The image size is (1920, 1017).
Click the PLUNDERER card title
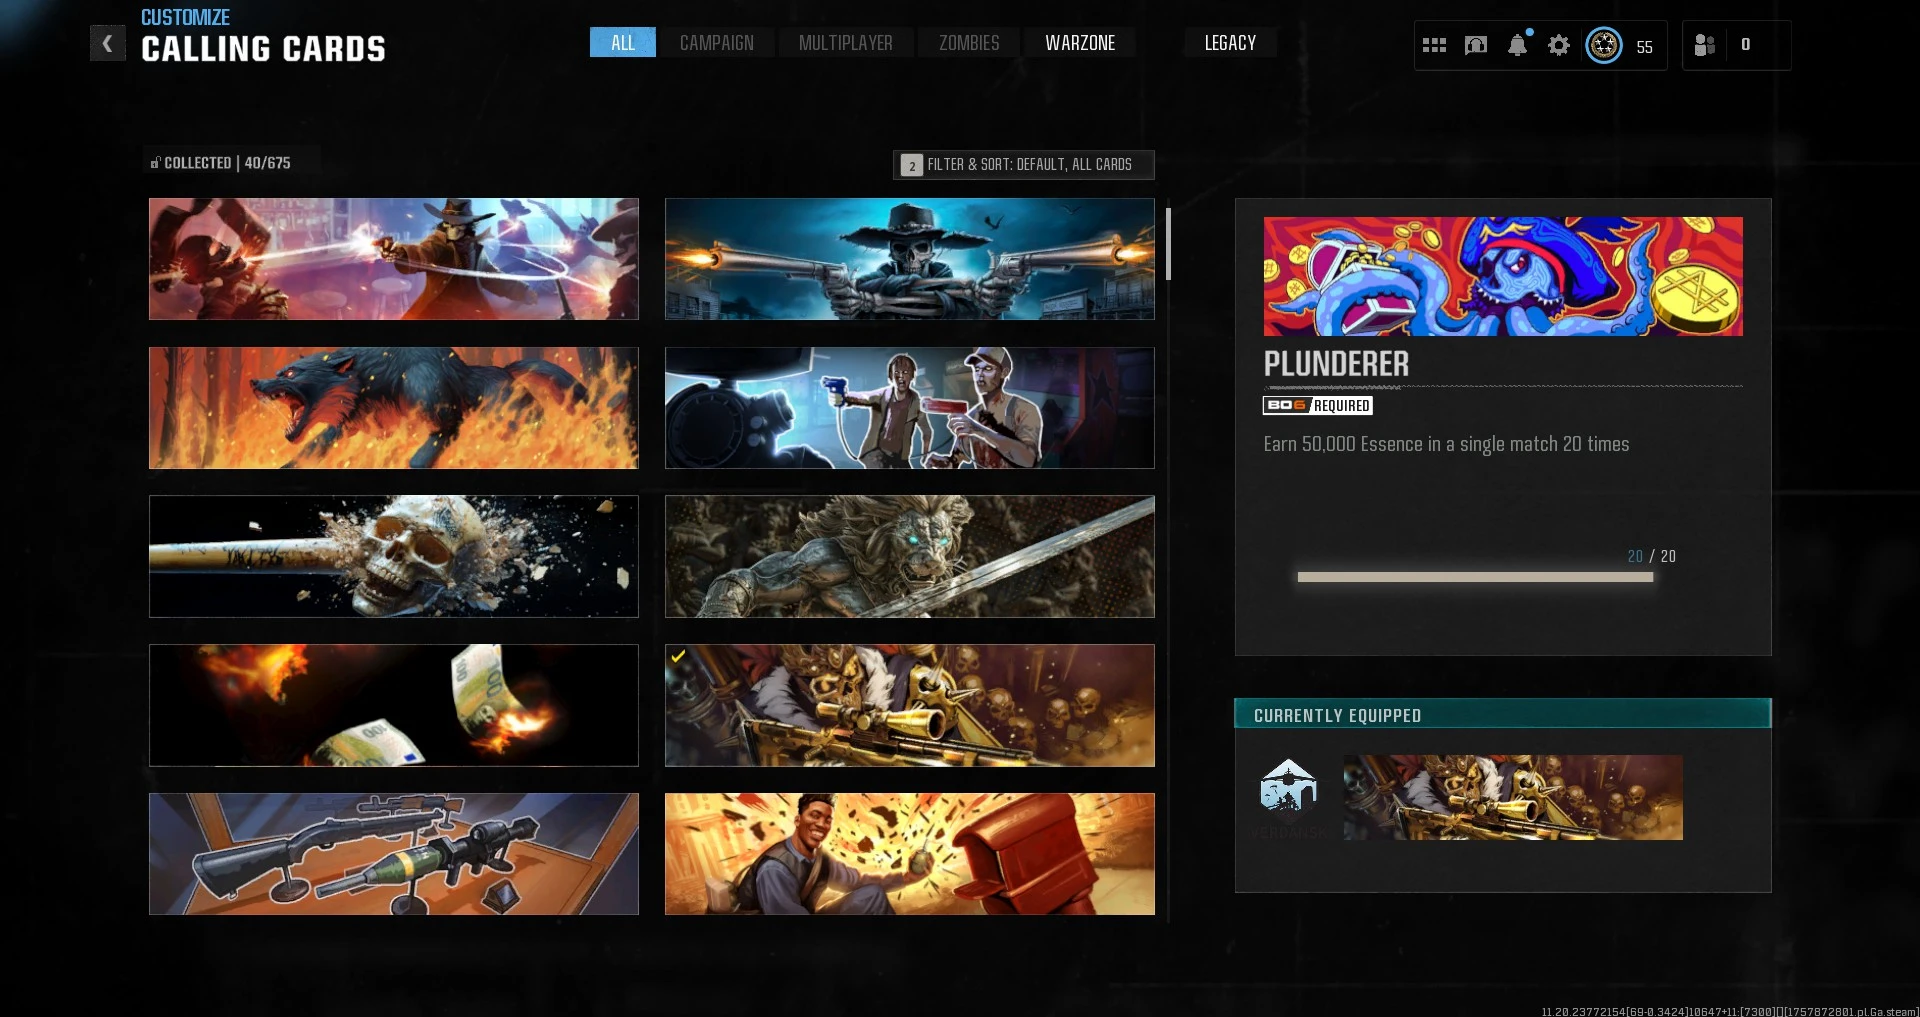coord(1336,364)
